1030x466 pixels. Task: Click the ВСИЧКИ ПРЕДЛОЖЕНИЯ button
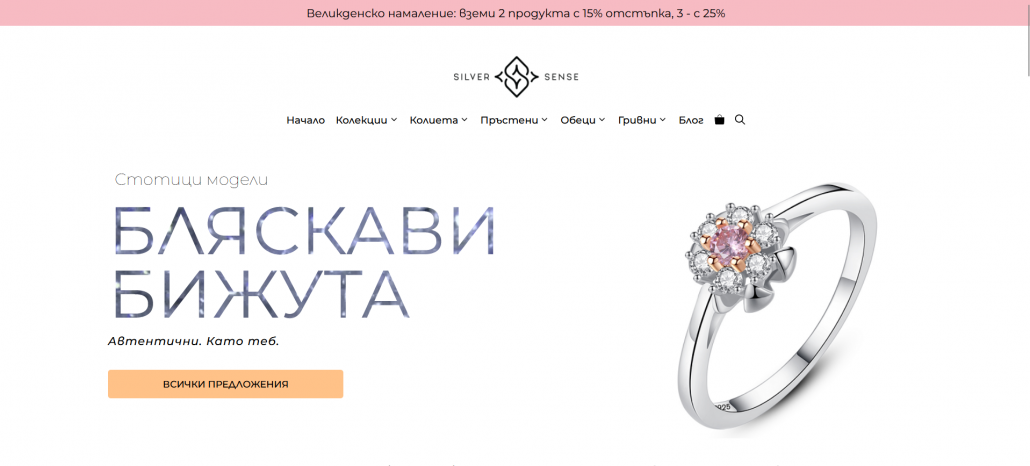(225, 384)
